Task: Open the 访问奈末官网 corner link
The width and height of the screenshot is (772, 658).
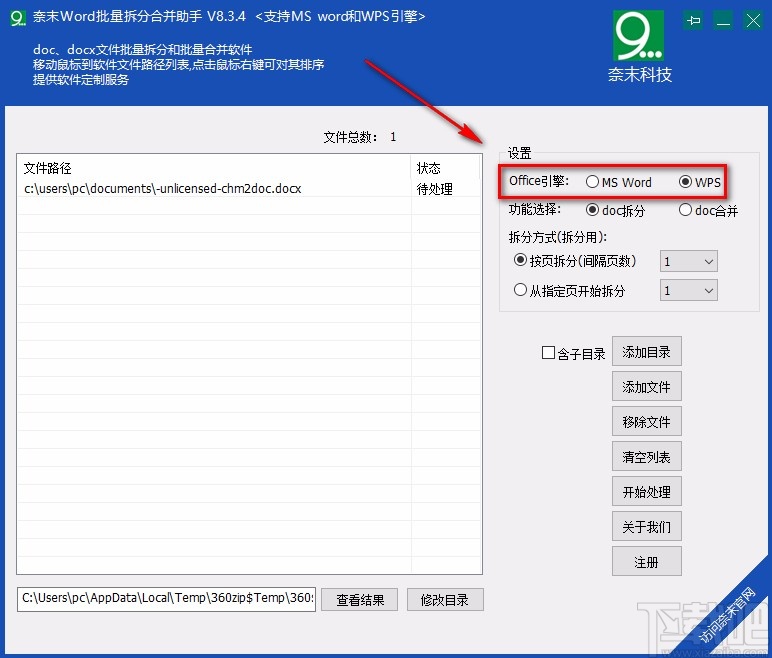Action: point(727,616)
